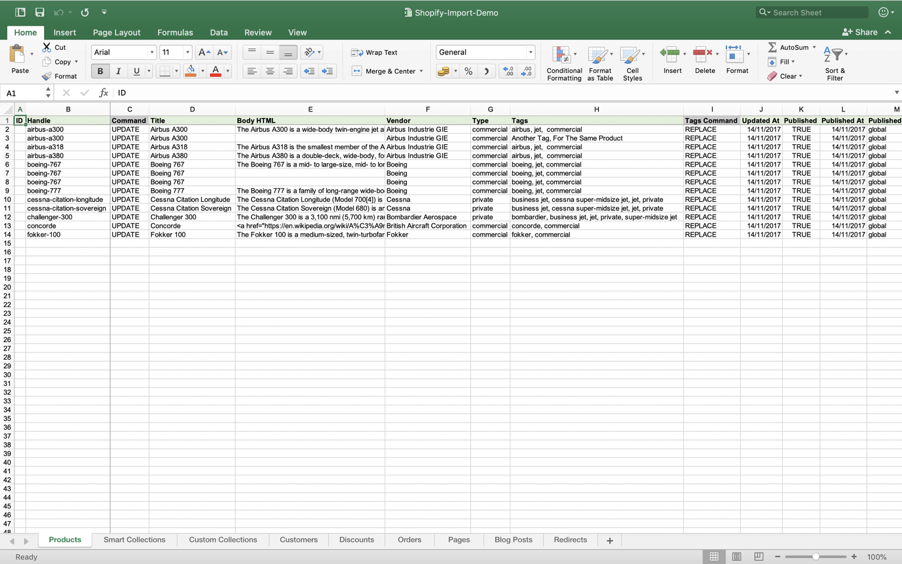
Task: Expand Merge & Center options arrow
Action: (x=422, y=71)
